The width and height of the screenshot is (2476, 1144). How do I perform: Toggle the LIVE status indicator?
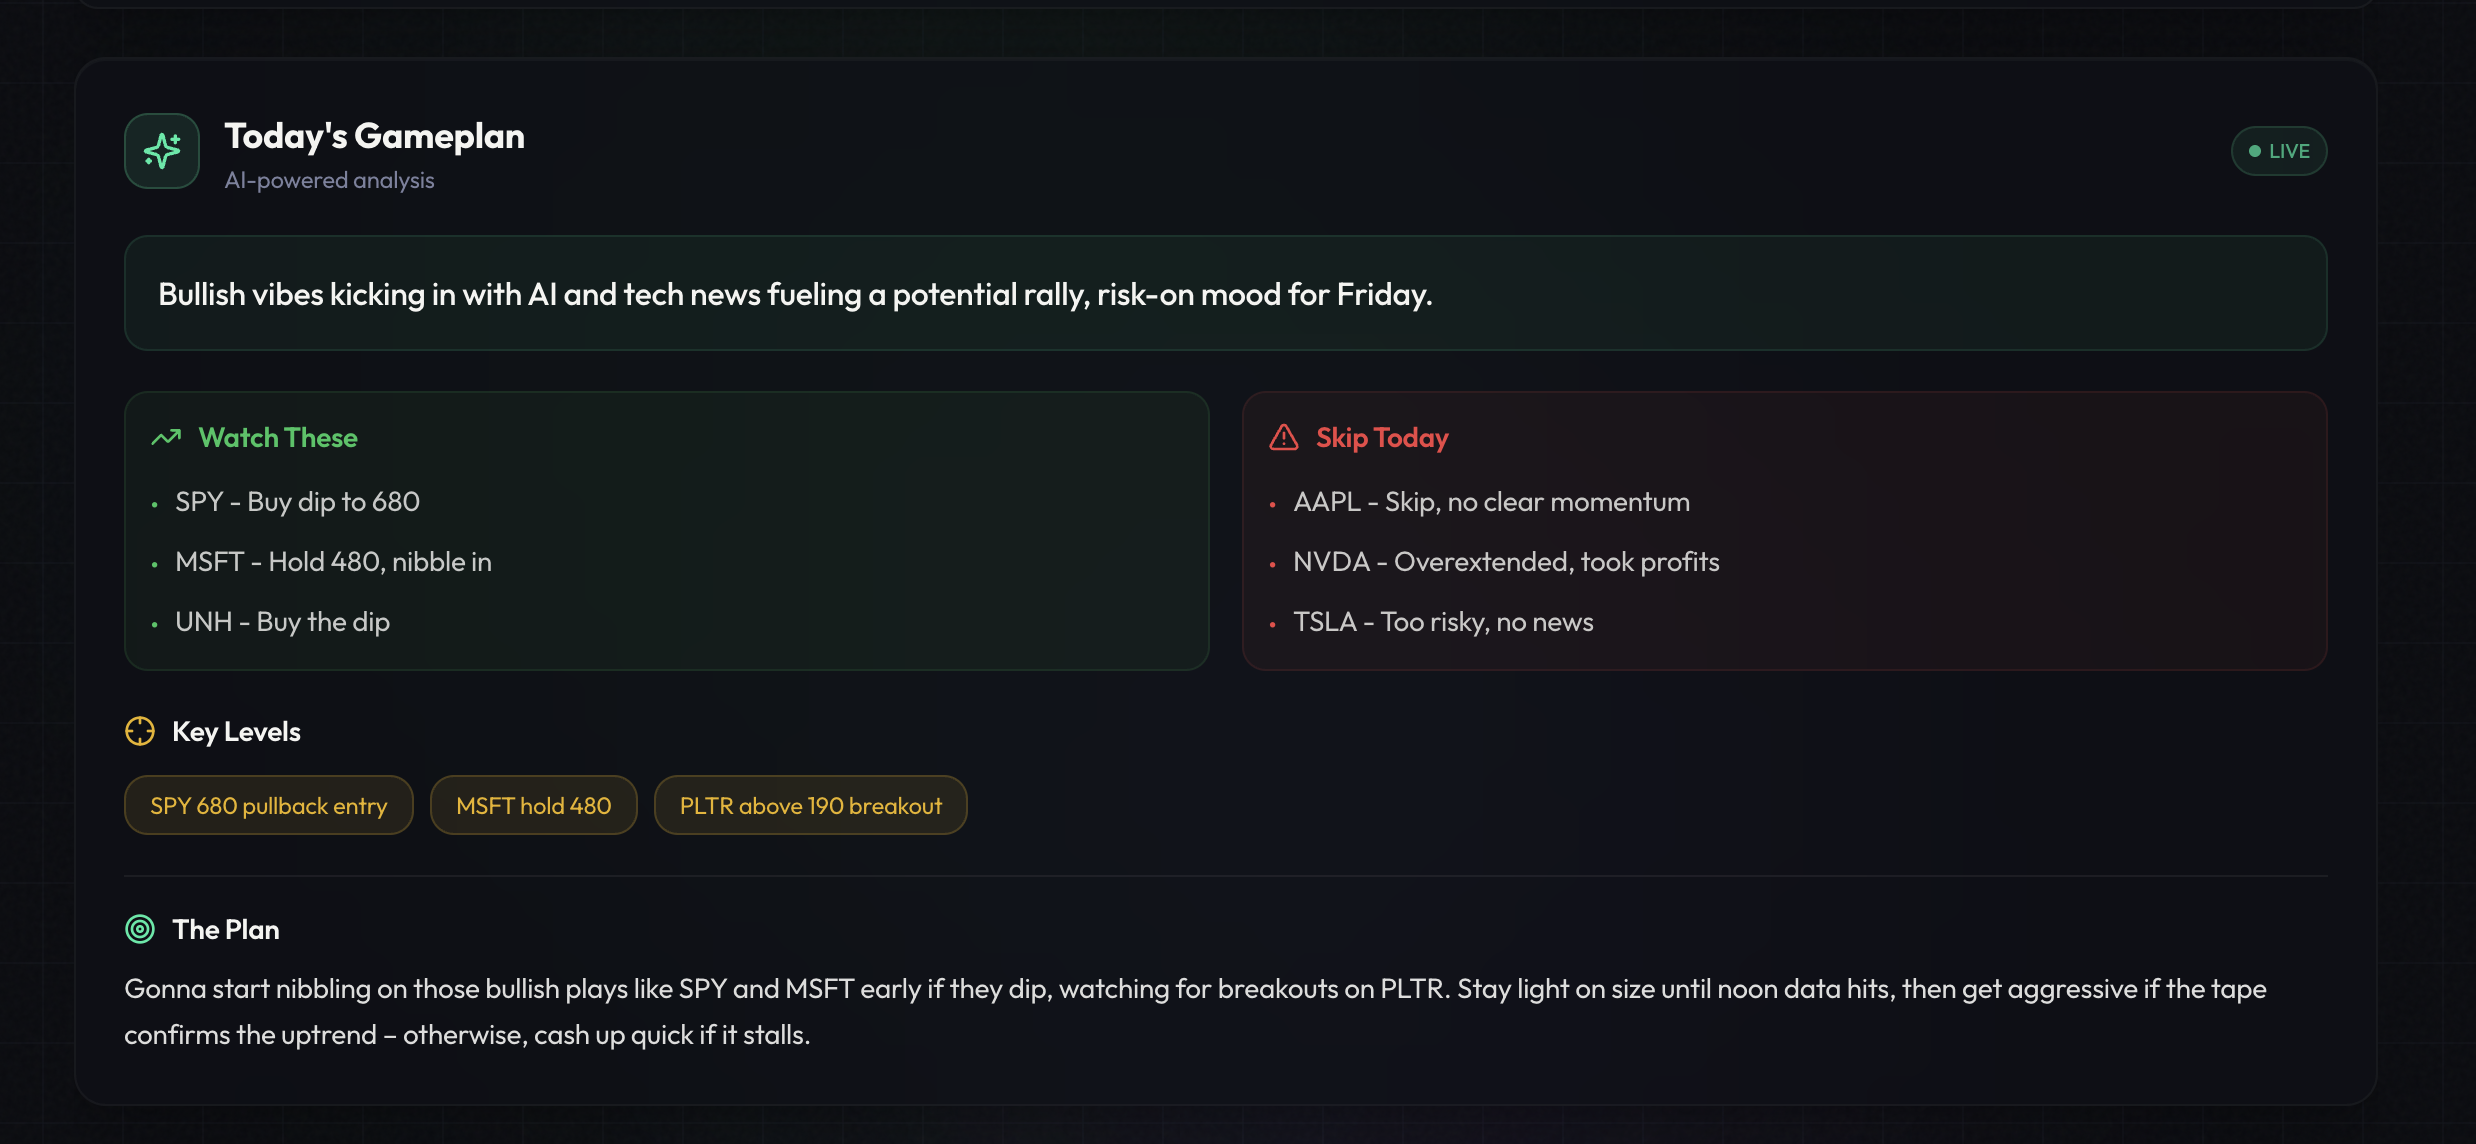(2279, 150)
